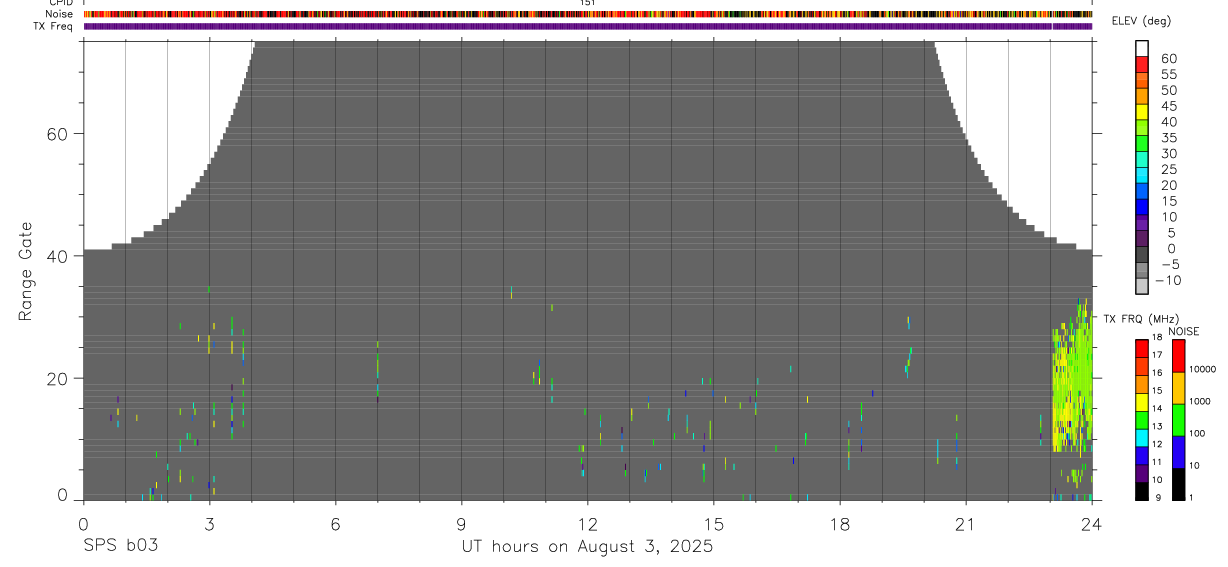Click the '3' tick on the UT hours axis
Screen dimensions: 1228x567
209,524
